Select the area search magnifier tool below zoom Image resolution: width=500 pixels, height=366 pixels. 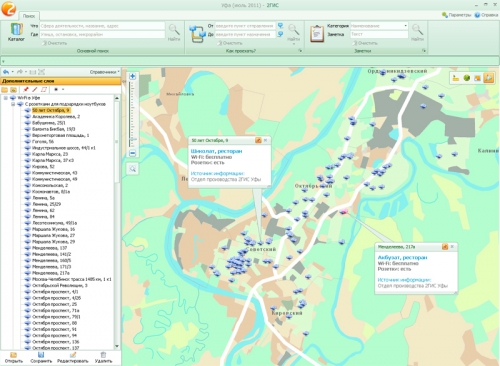(x=132, y=169)
